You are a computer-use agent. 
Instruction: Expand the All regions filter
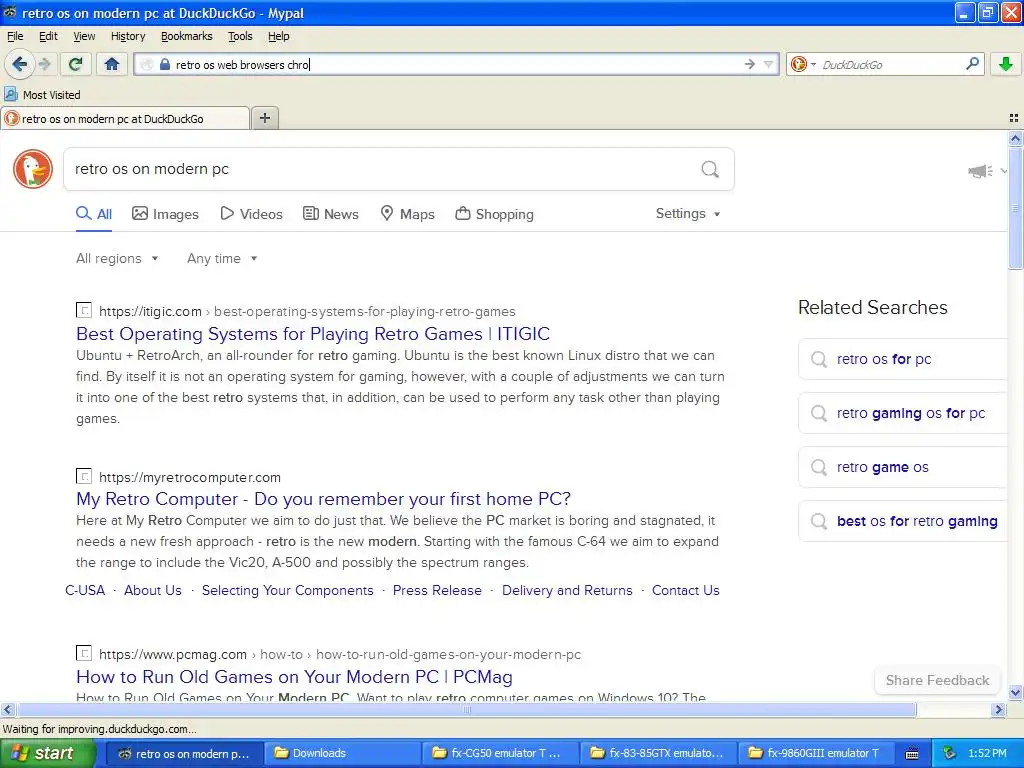click(x=118, y=259)
